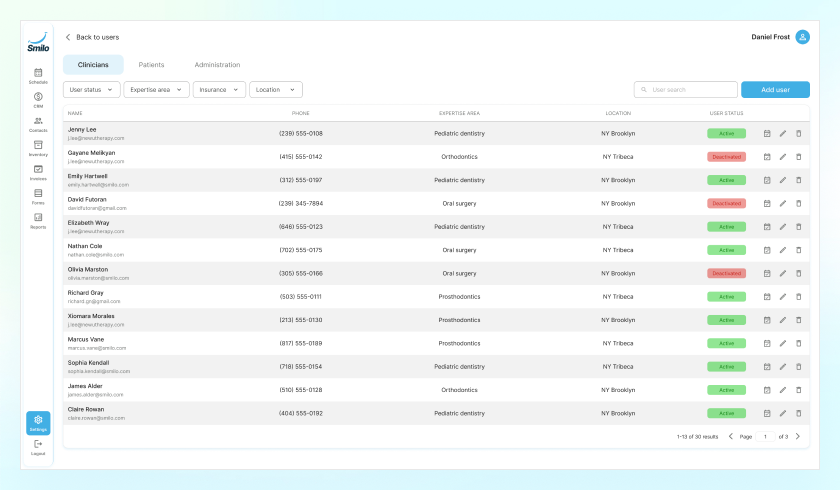The height and width of the screenshot is (490, 840).
Task: Click Deactivated badge for David Futoran
Action: coord(726,203)
